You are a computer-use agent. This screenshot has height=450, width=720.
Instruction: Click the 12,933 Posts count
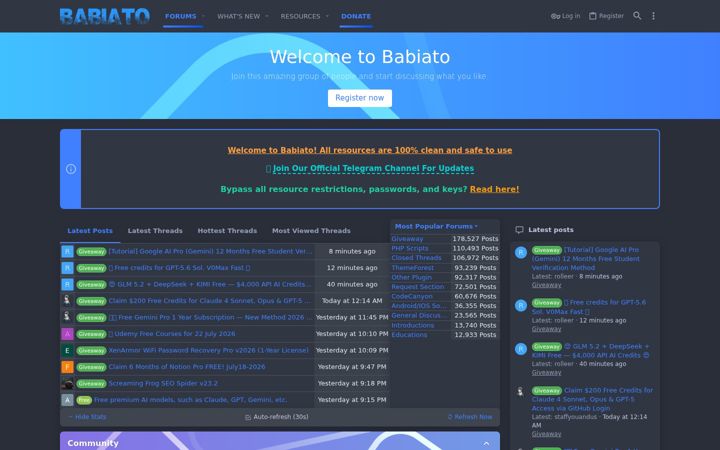(x=475, y=335)
